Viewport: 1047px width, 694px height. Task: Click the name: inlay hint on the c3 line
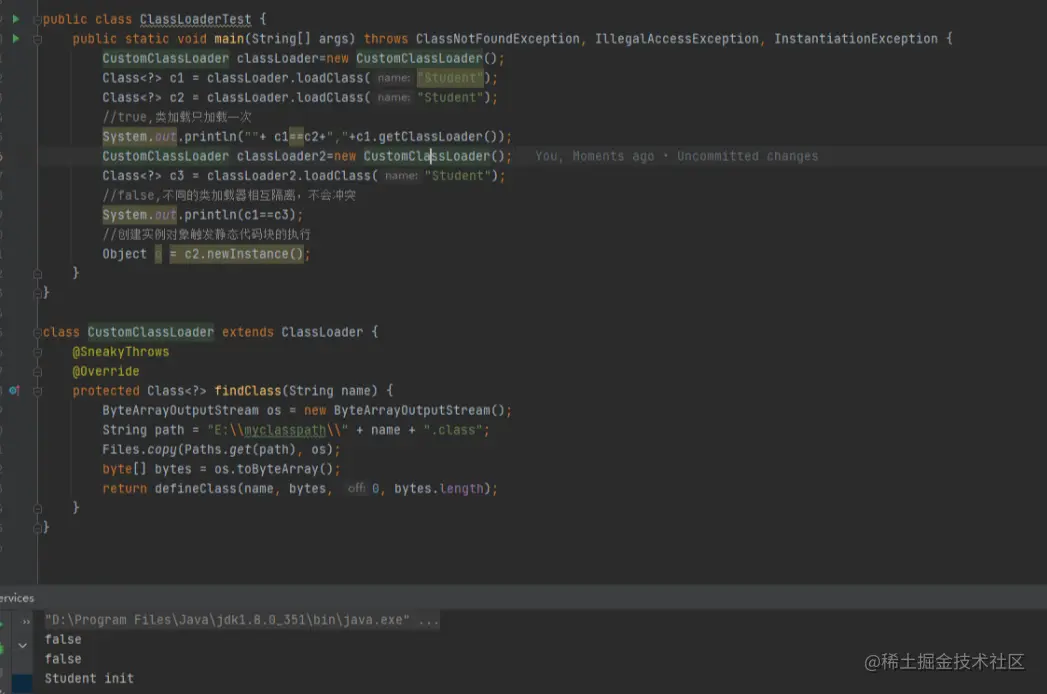[x=401, y=176]
